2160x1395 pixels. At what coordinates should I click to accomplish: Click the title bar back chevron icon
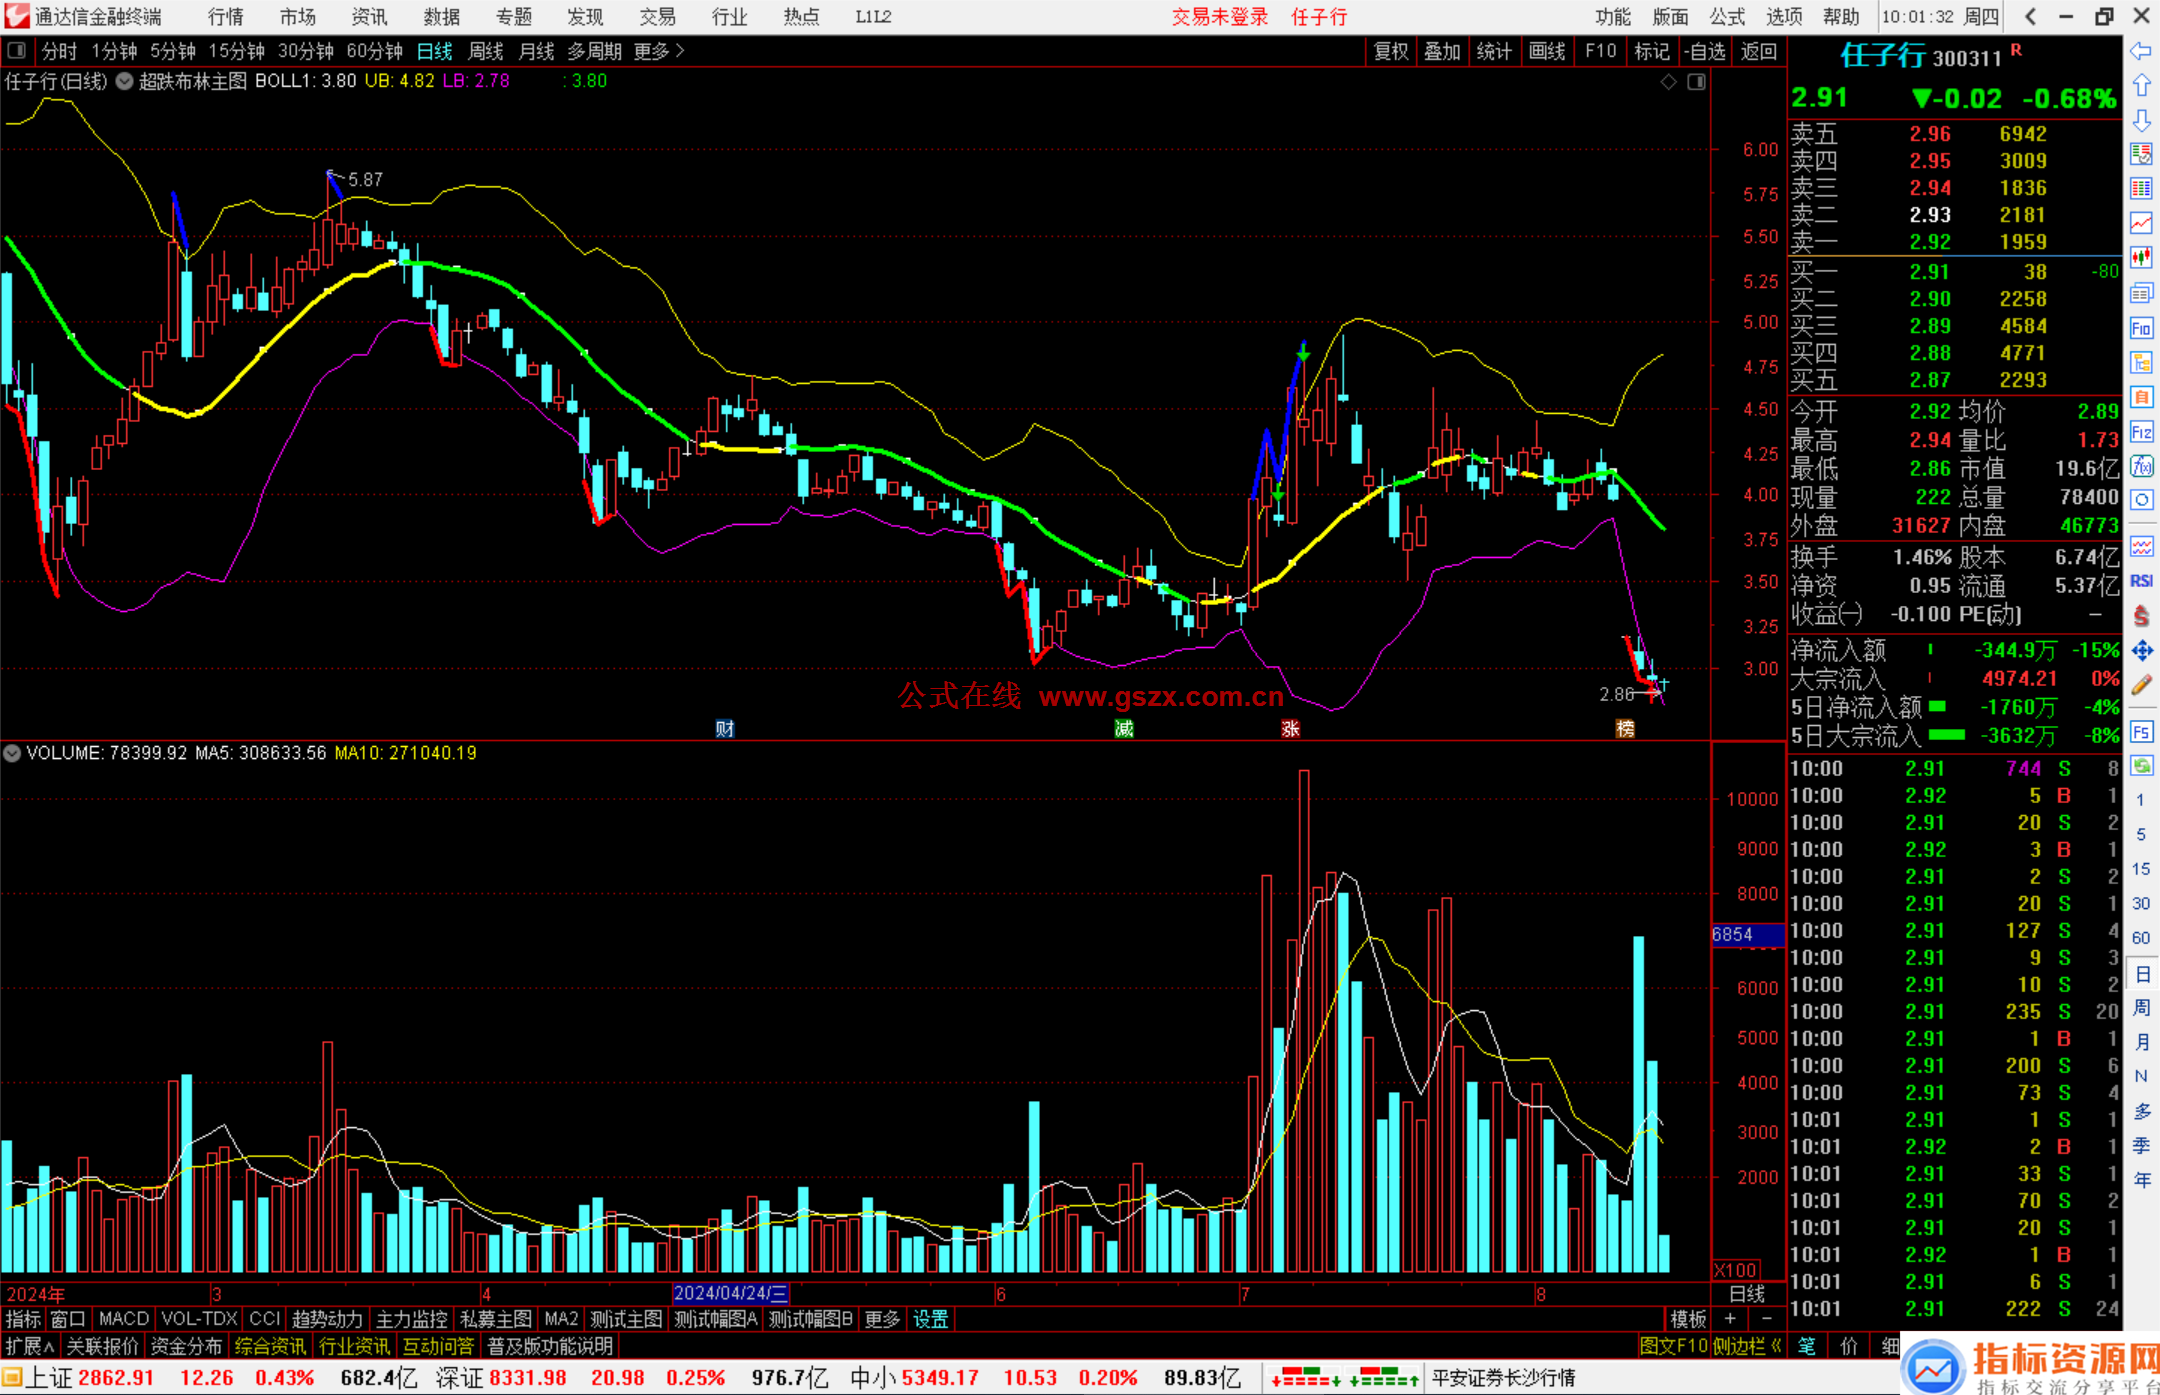tap(2030, 16)
